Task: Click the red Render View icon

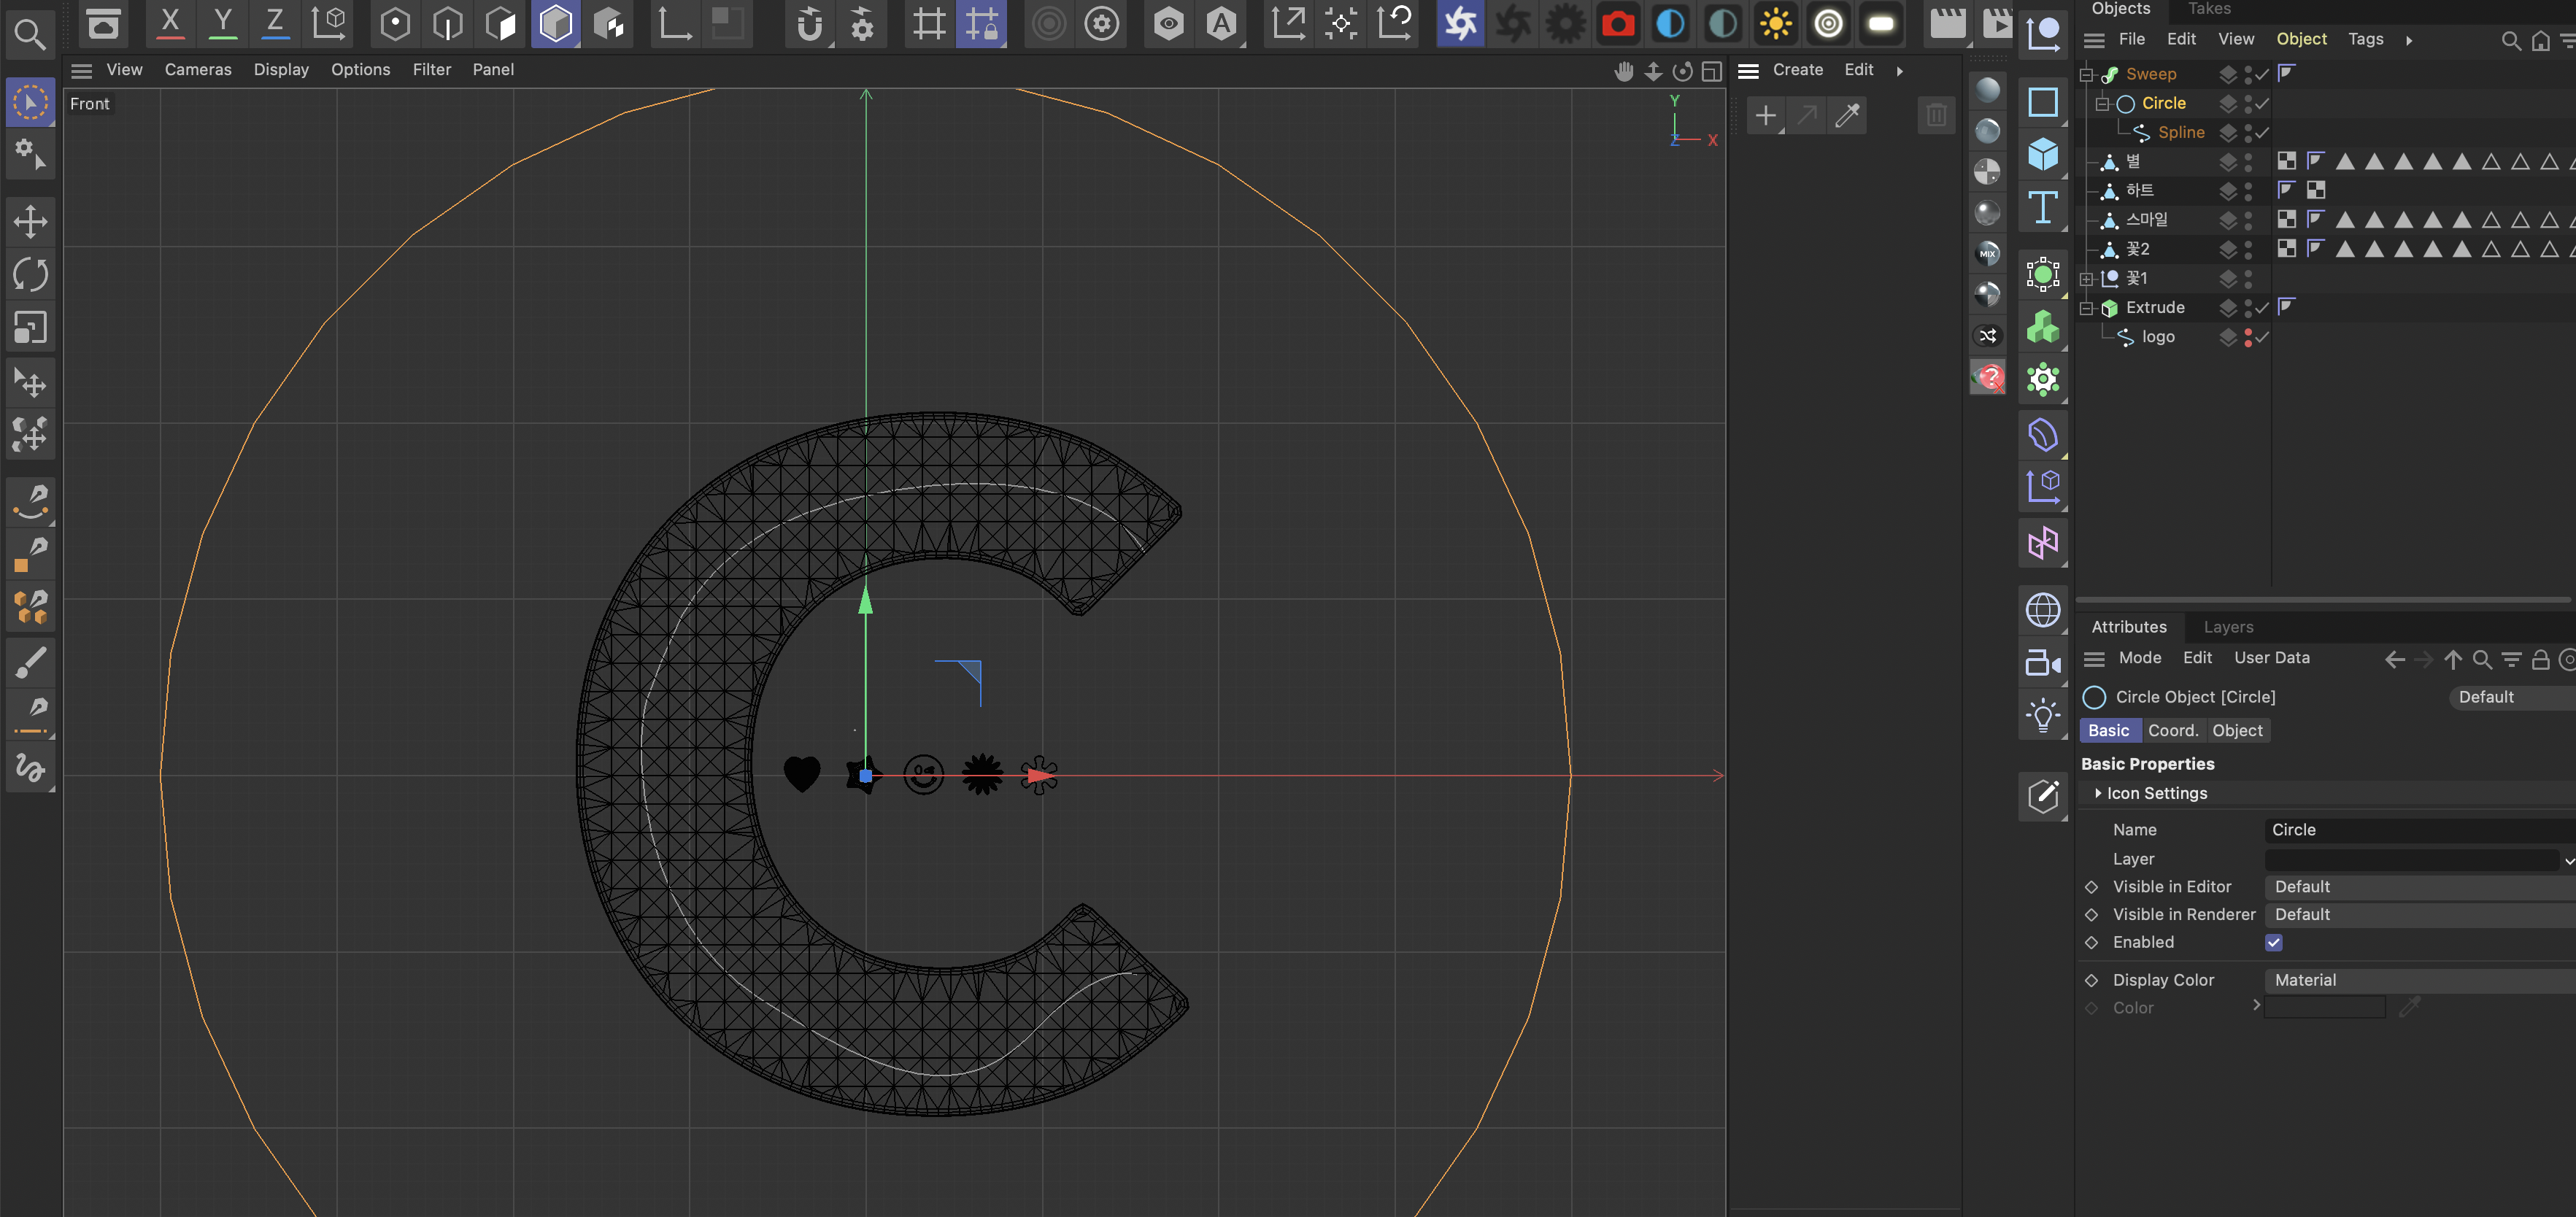Action: pyautogui.click(x=1617, y=23)
